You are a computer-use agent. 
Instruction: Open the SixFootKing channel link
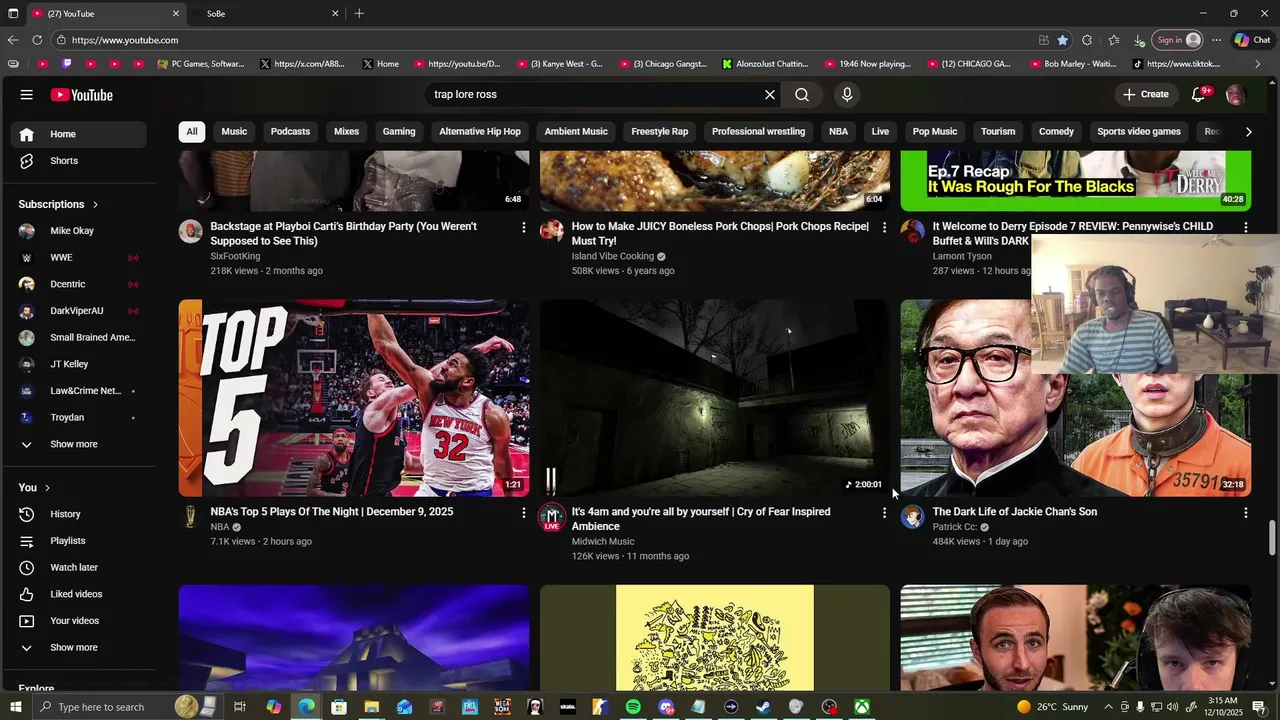click(235, 257)
